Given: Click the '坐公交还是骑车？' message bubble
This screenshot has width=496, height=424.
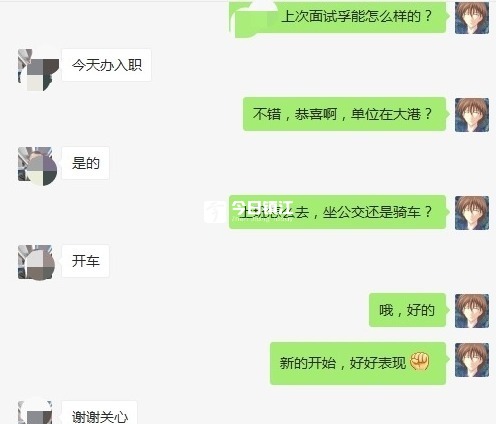Looking at the screenshot, I should (x=338, y=212).
